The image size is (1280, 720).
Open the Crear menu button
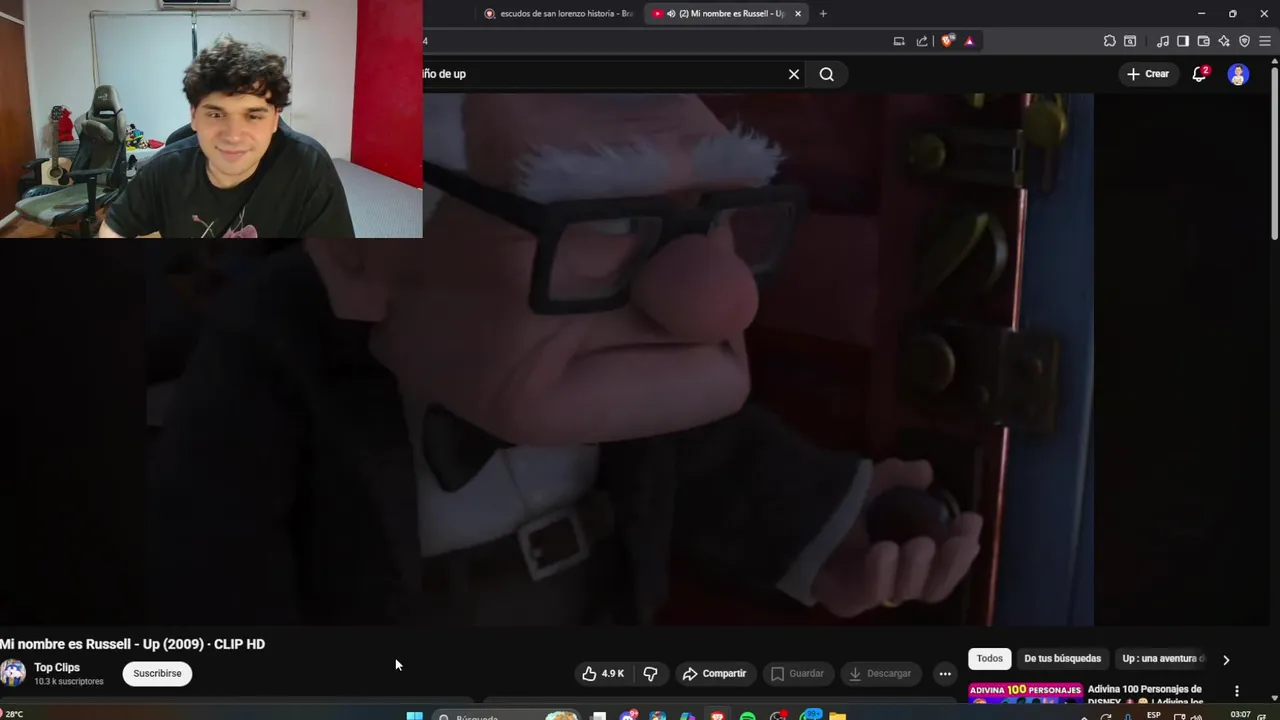pos(1148,74)
